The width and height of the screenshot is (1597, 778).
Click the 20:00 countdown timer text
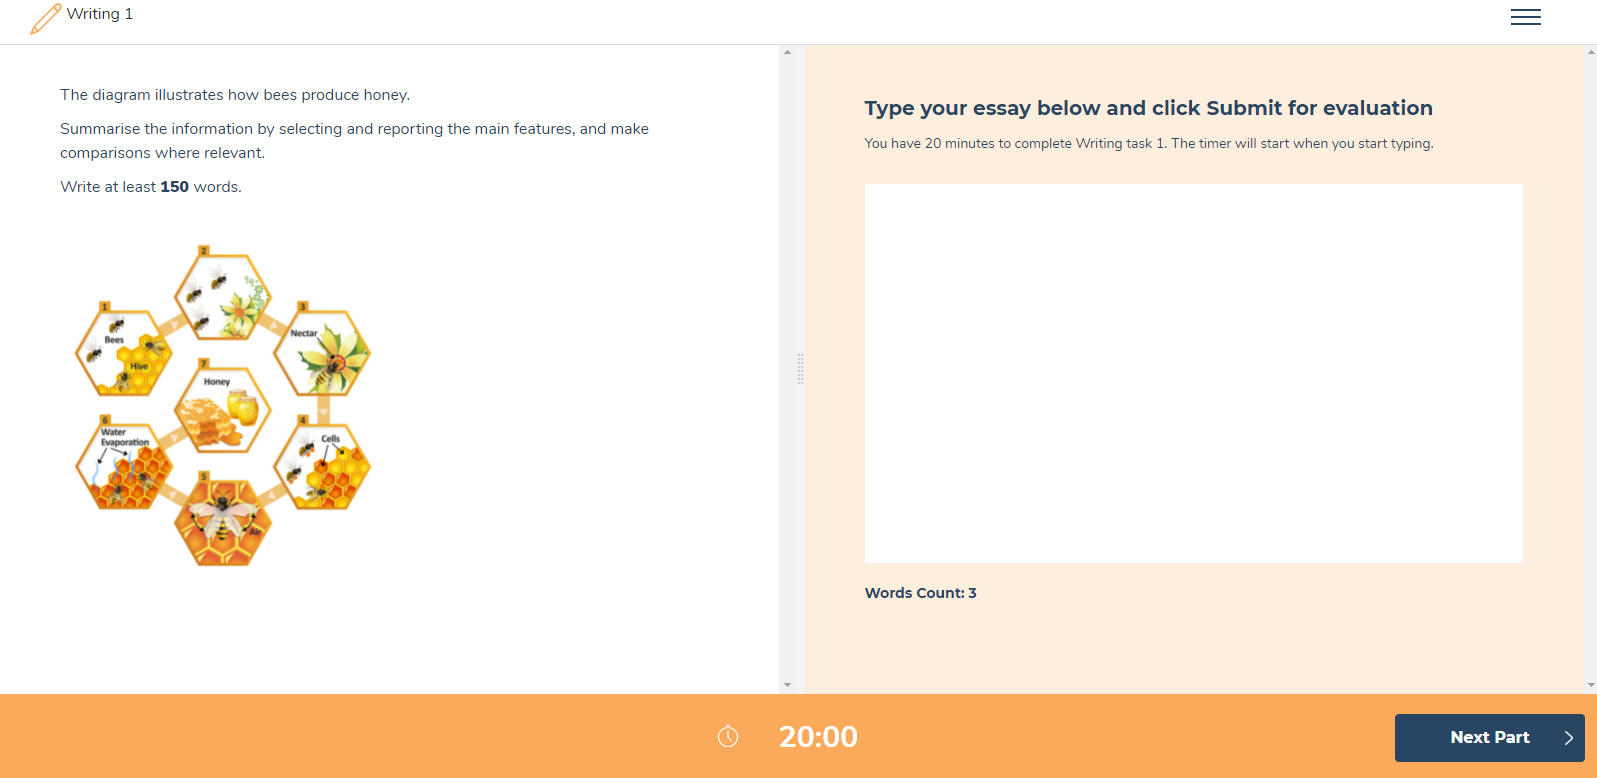(x=818, y=737)
